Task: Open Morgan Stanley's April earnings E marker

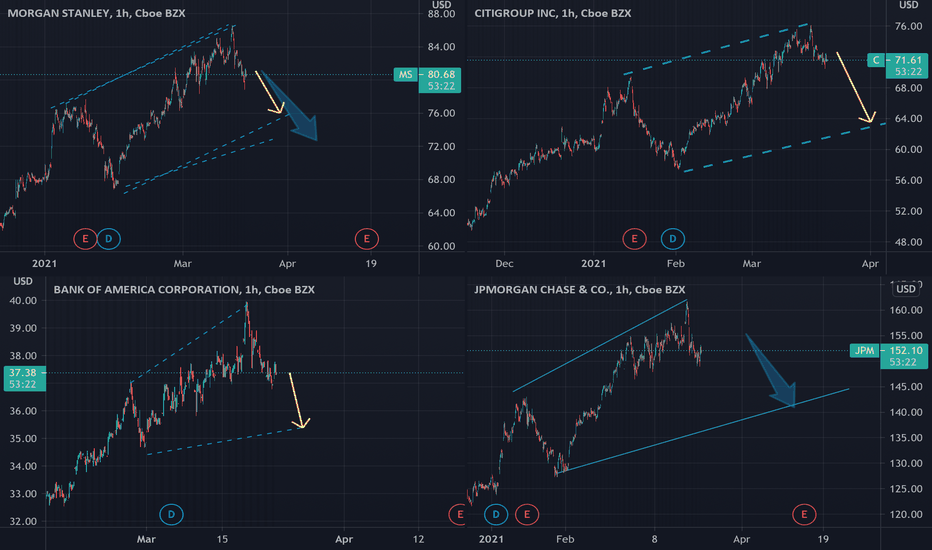Action: click(366, 239)
